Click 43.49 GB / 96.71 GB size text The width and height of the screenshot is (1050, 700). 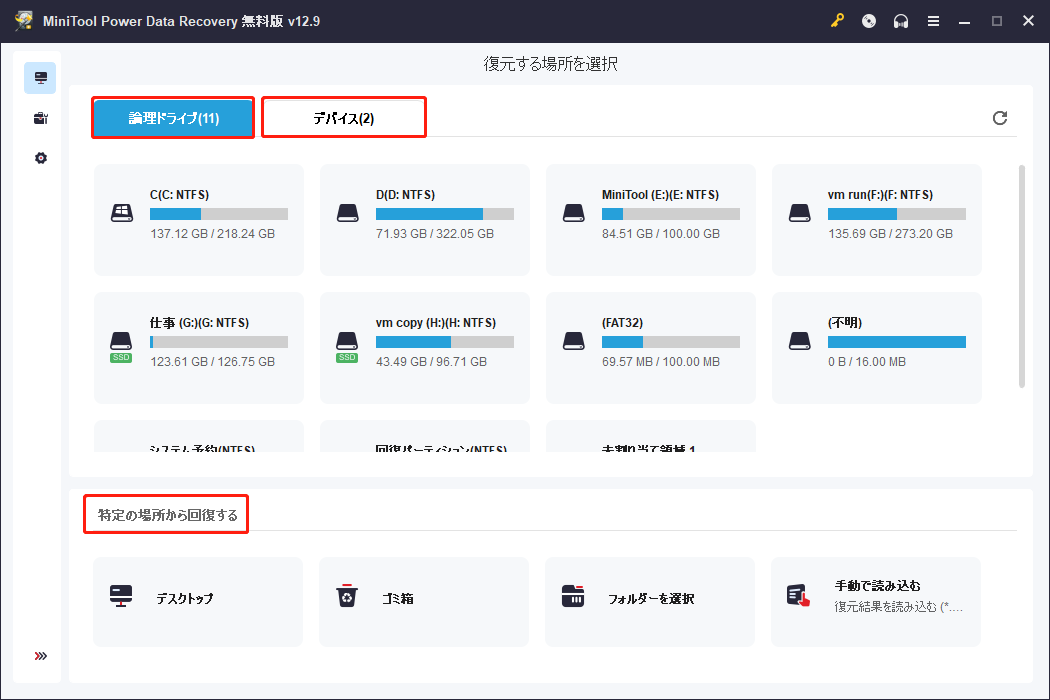click(x=431, y=362)
